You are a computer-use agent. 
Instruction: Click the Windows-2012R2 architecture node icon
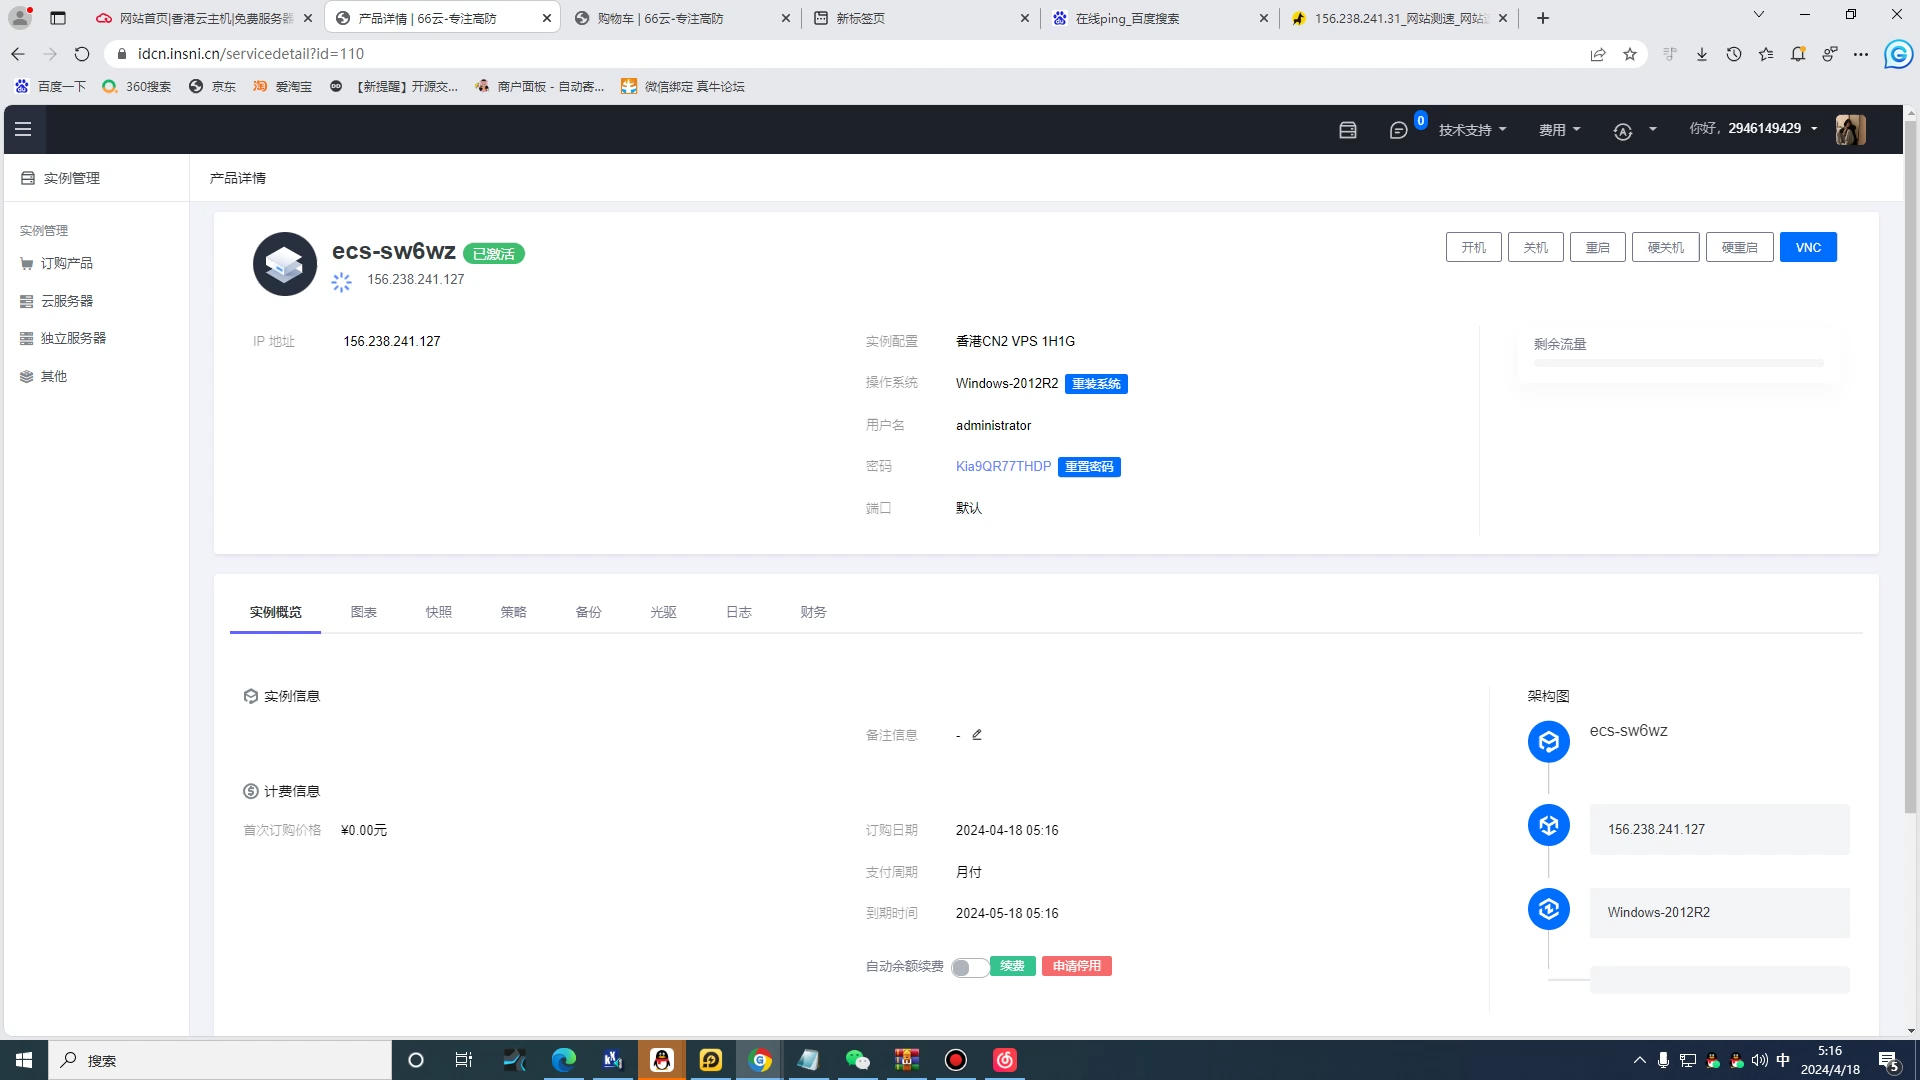point(1548,909)
